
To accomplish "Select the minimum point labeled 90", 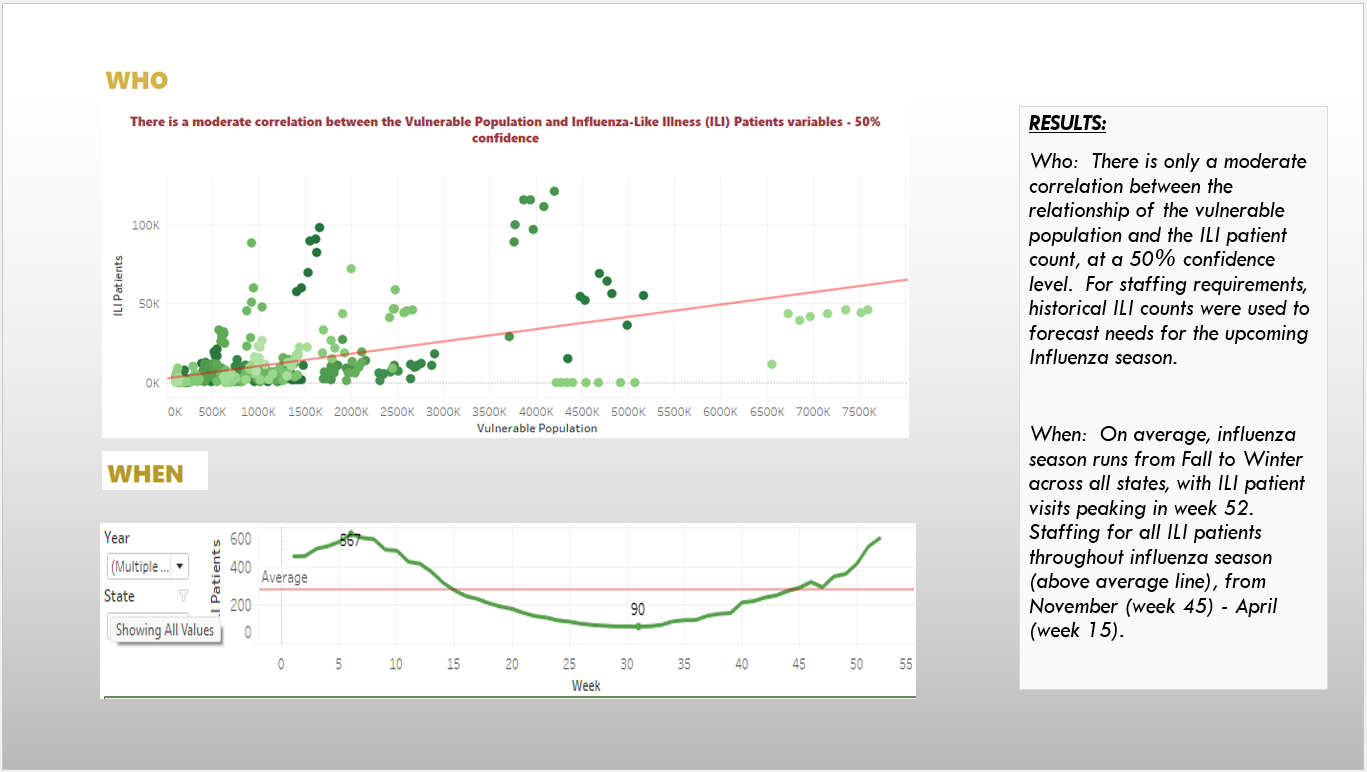I will click(x=638, y=626).
